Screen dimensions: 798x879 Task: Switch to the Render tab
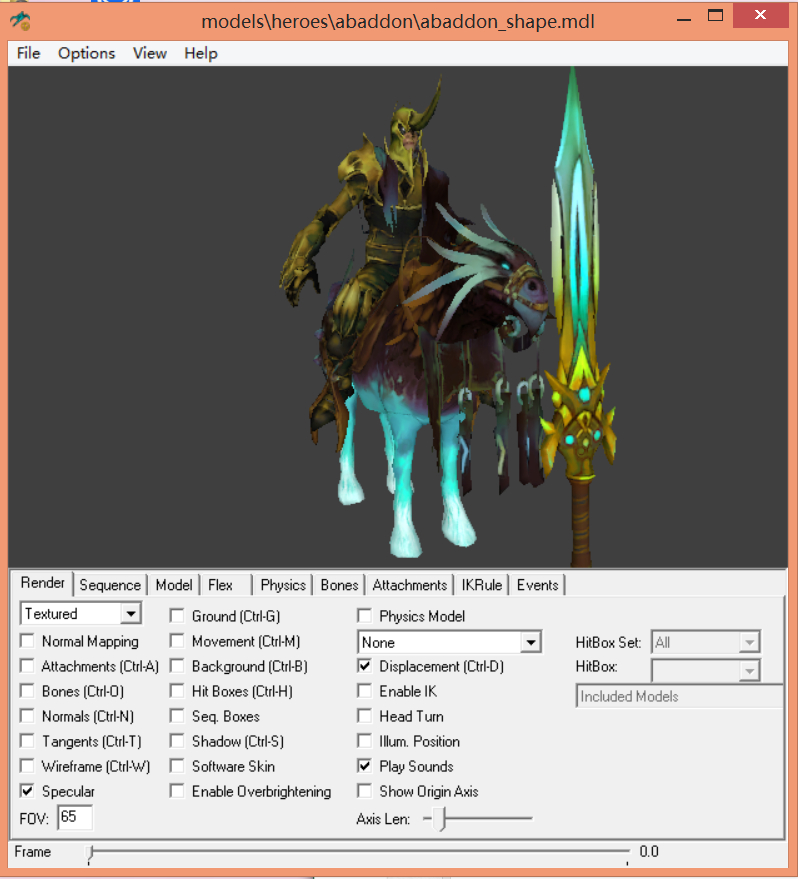coord(43,583)
